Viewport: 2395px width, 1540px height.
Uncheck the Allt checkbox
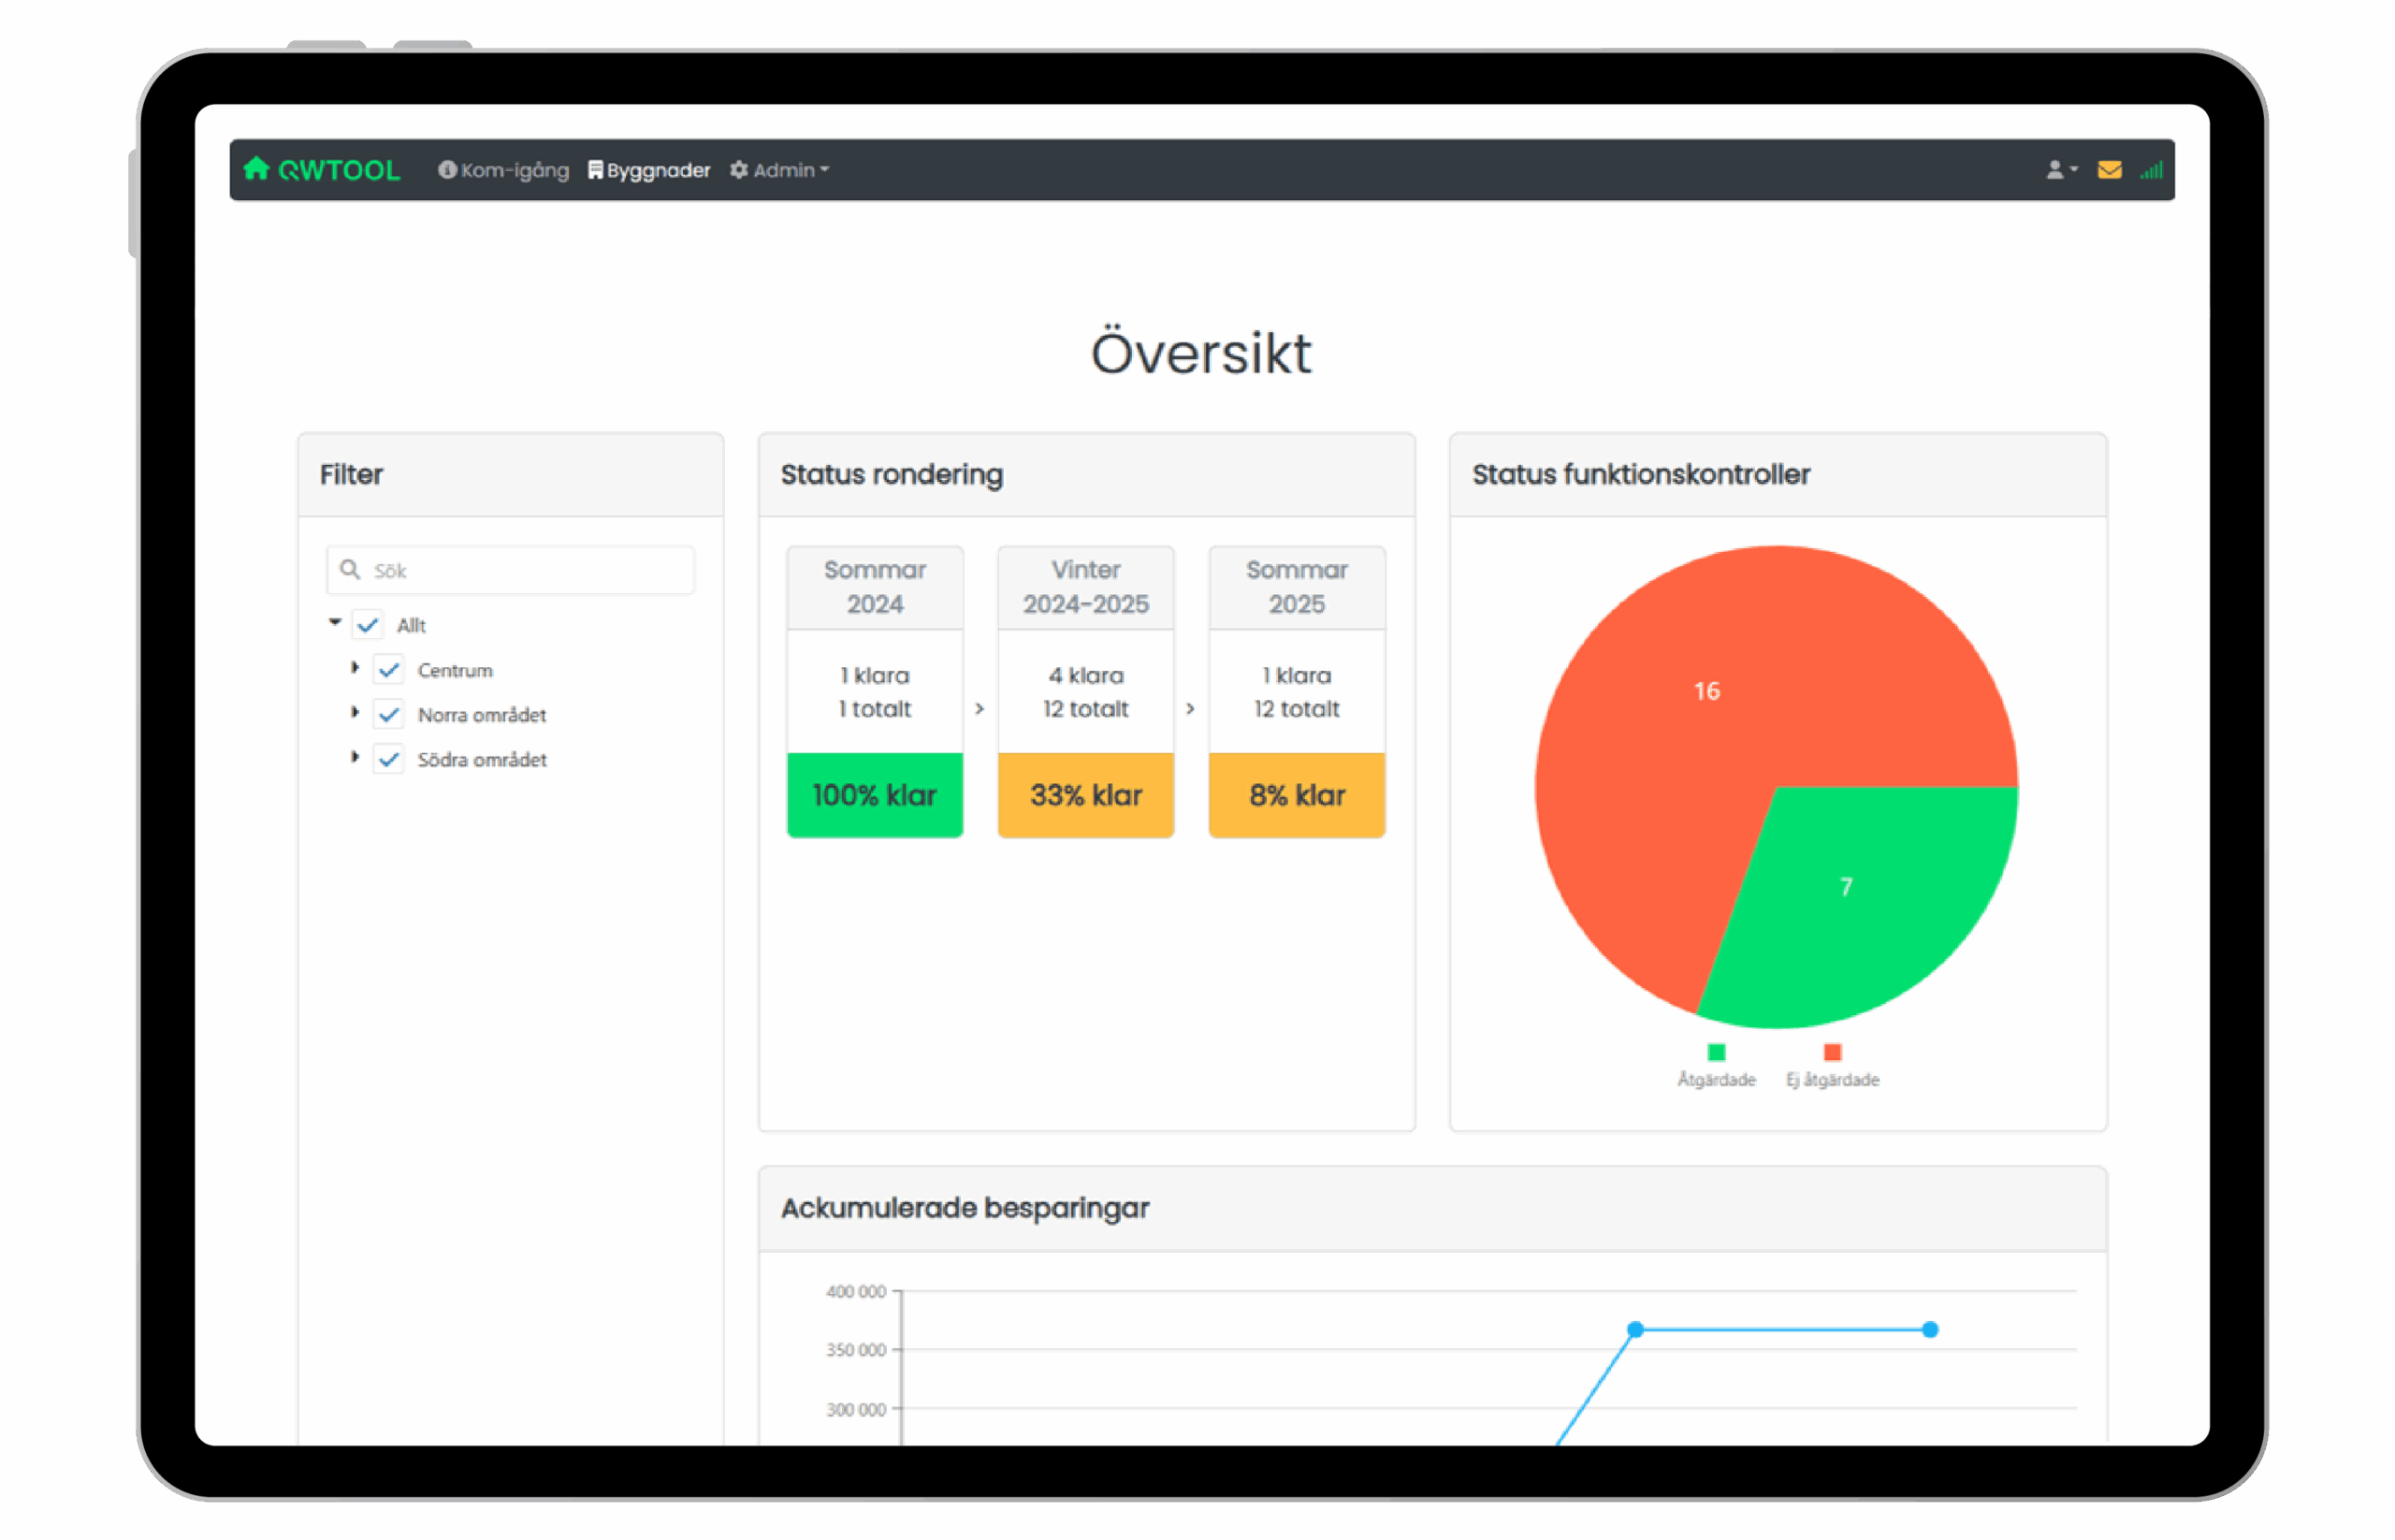(368, 626)
